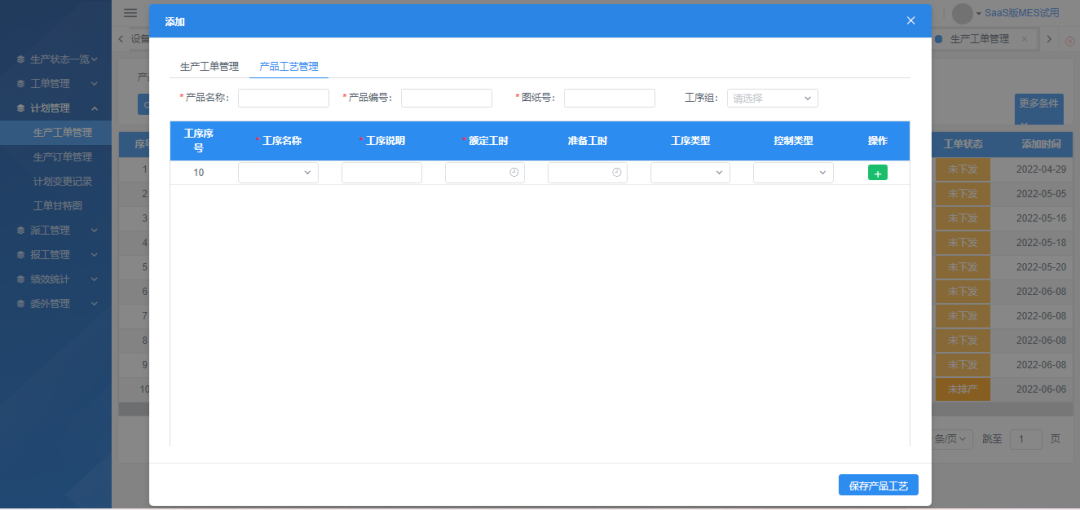Close the 添加 dialog with the X
This screenshot has height=510, width=1080.
click(911, 21)
